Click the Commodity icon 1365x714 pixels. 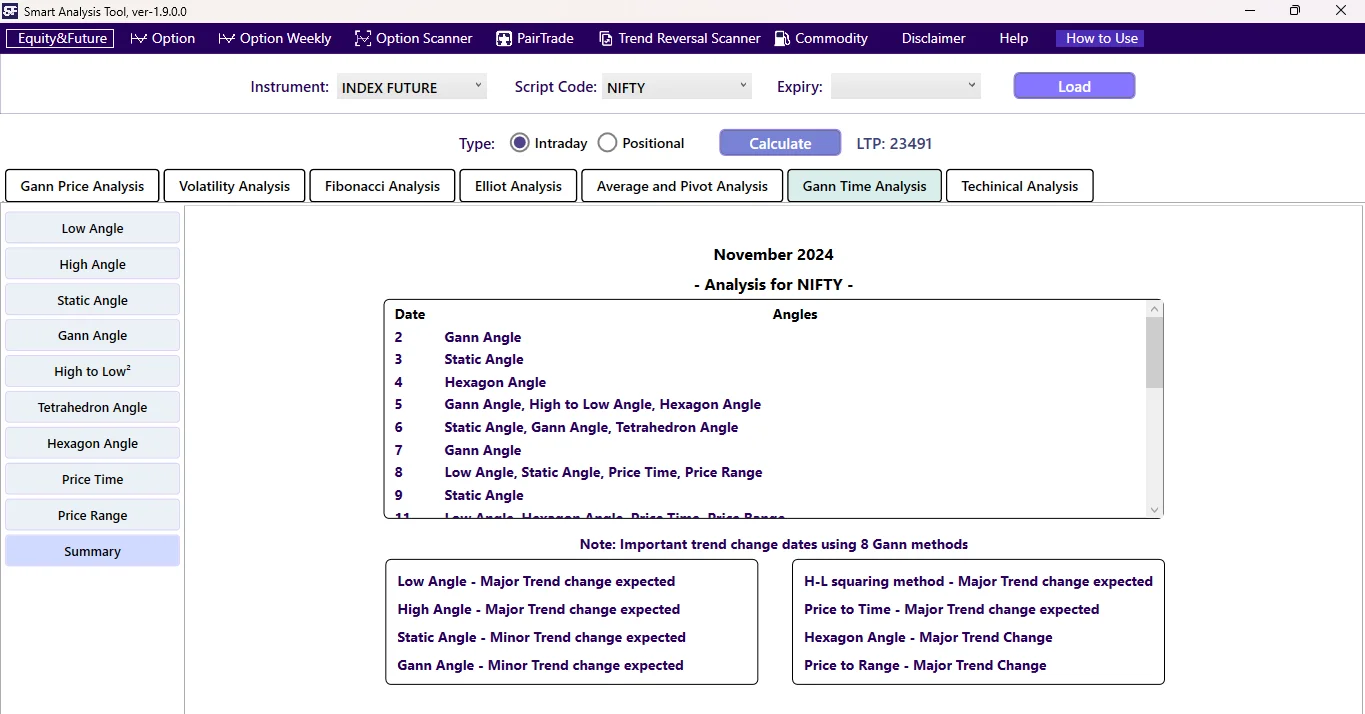point(781,38)
